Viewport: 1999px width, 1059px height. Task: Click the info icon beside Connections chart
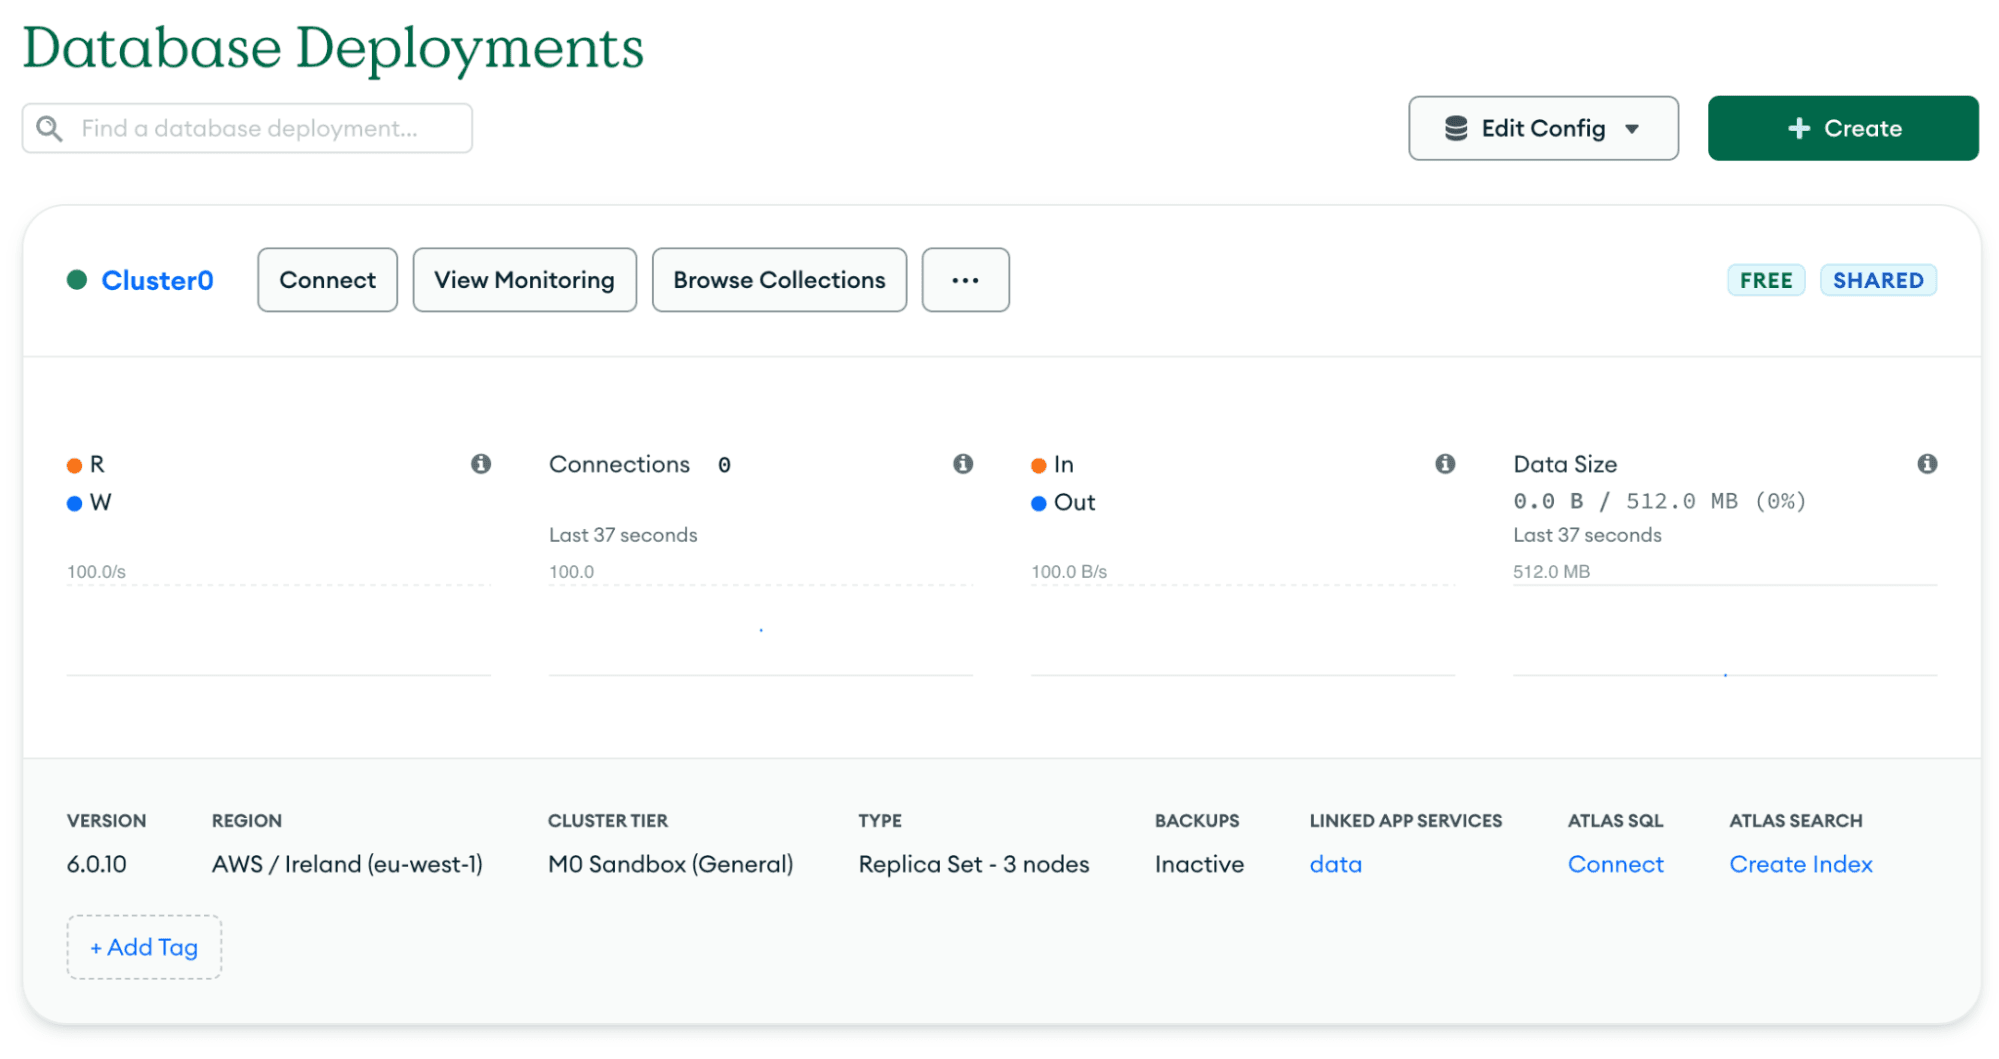(962, 464)
